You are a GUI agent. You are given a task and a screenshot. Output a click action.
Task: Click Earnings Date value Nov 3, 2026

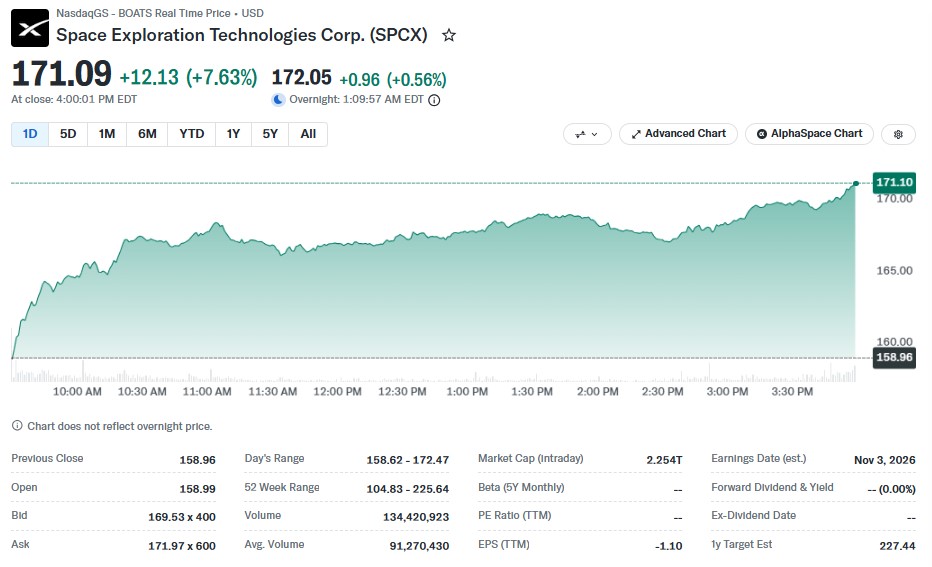pyautogui.click(x=885, y=460)
